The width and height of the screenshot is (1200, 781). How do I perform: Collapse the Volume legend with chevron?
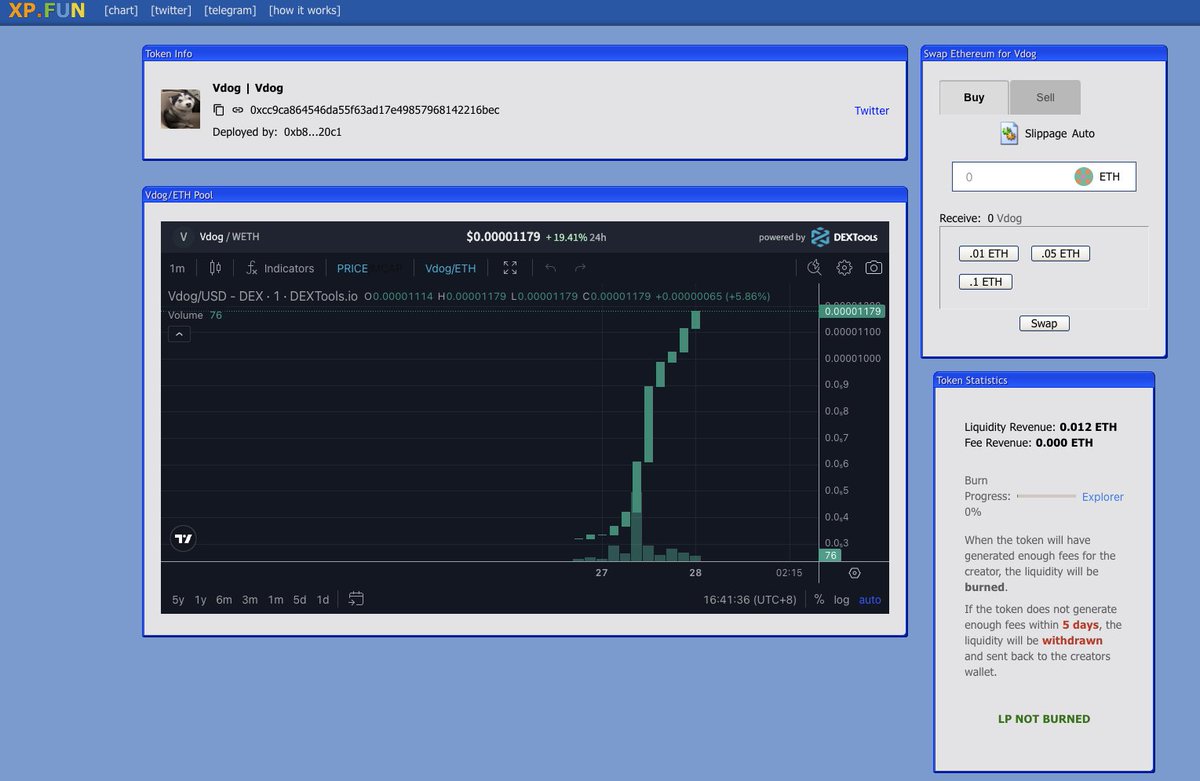179,334
